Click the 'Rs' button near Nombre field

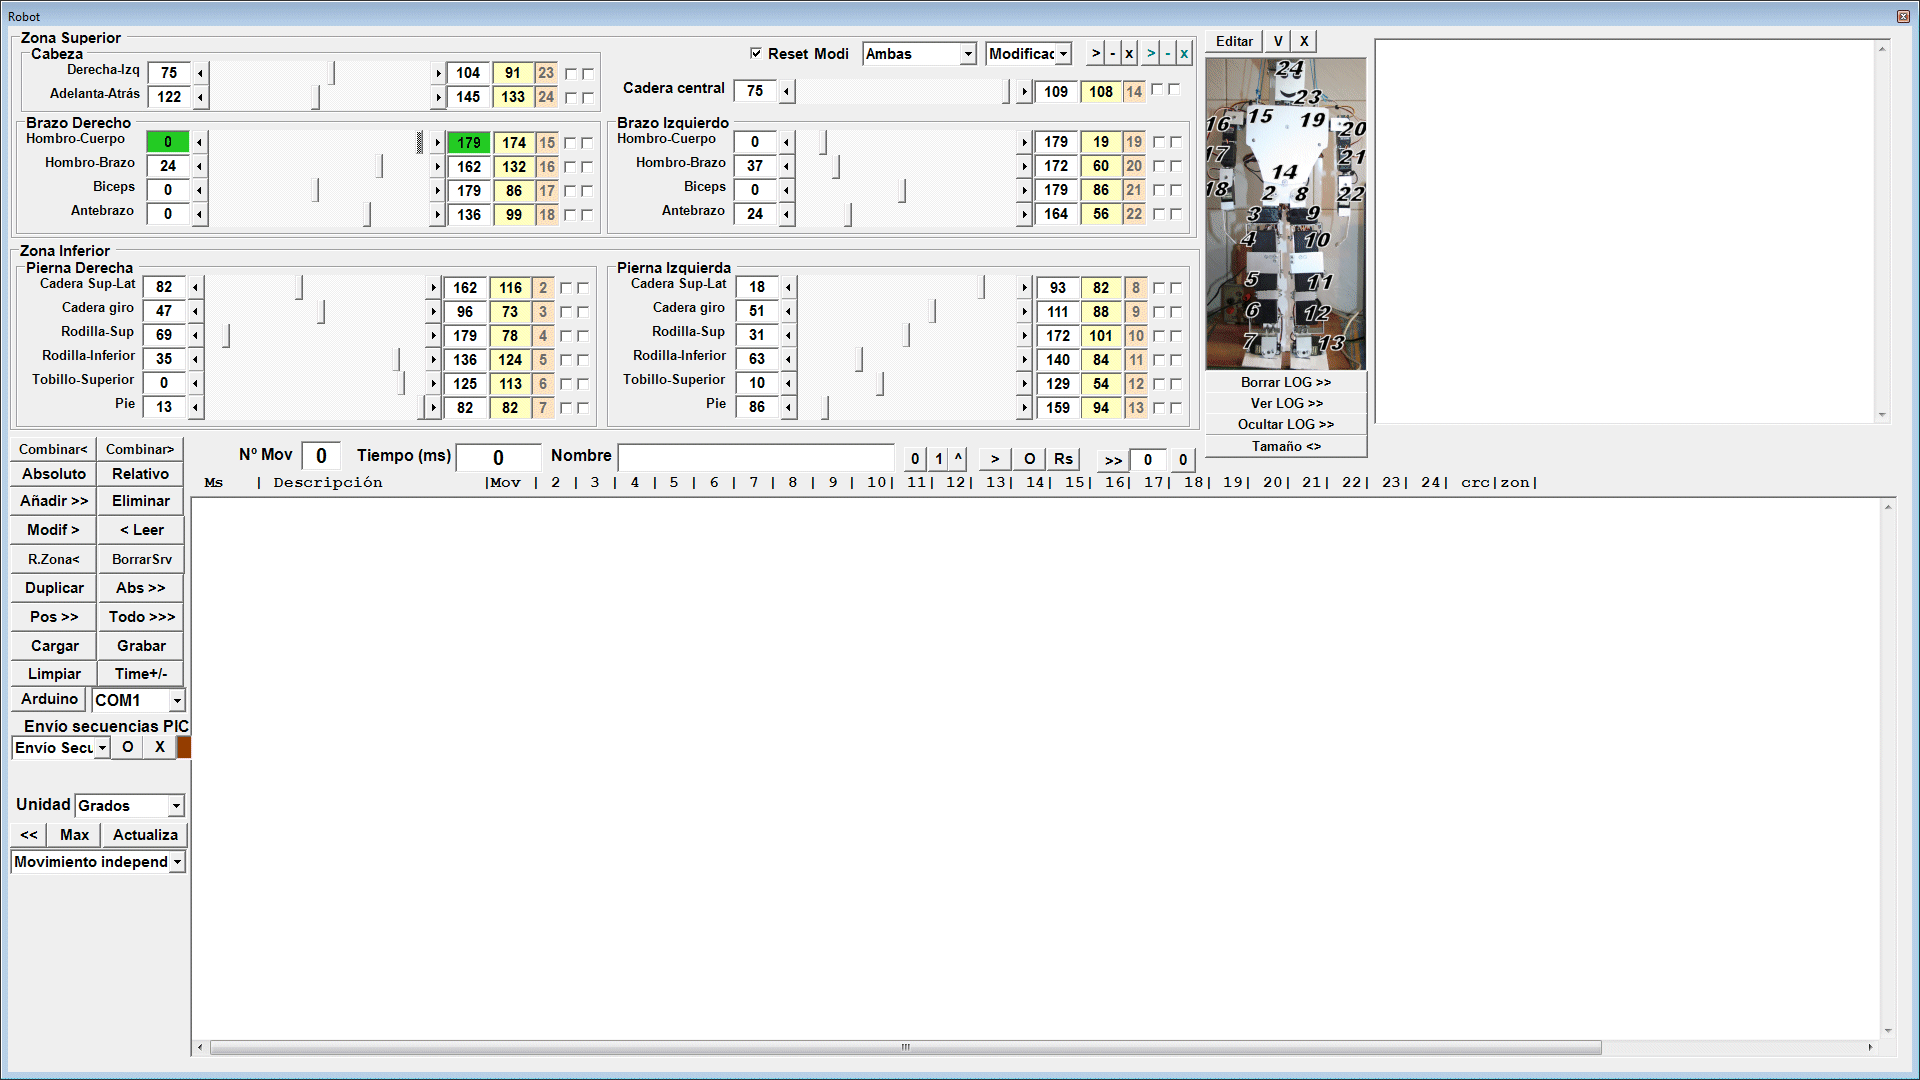[1063, 459]
